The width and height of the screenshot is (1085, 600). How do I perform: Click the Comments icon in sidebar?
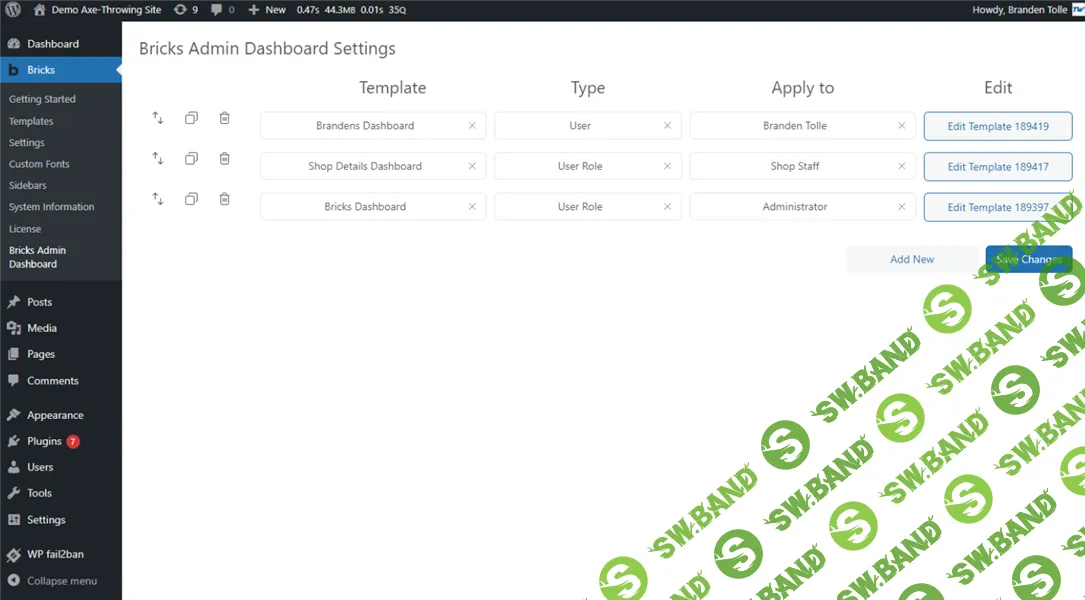coord(13,381)
